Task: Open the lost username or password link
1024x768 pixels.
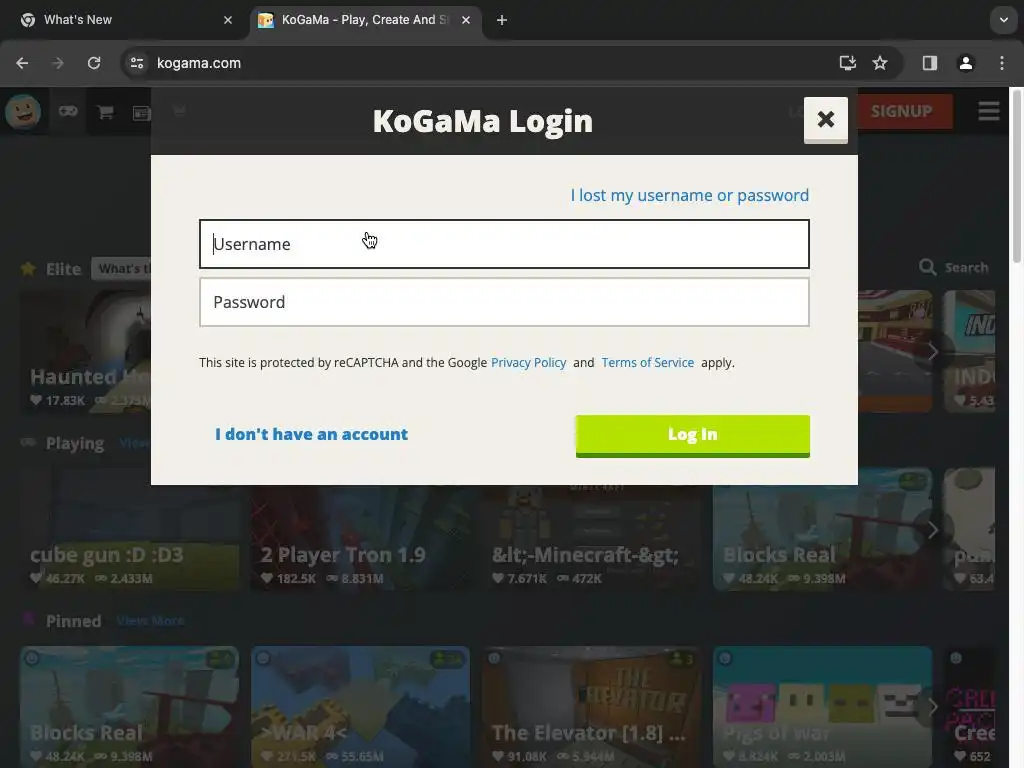Action: [x=690, y=195]
